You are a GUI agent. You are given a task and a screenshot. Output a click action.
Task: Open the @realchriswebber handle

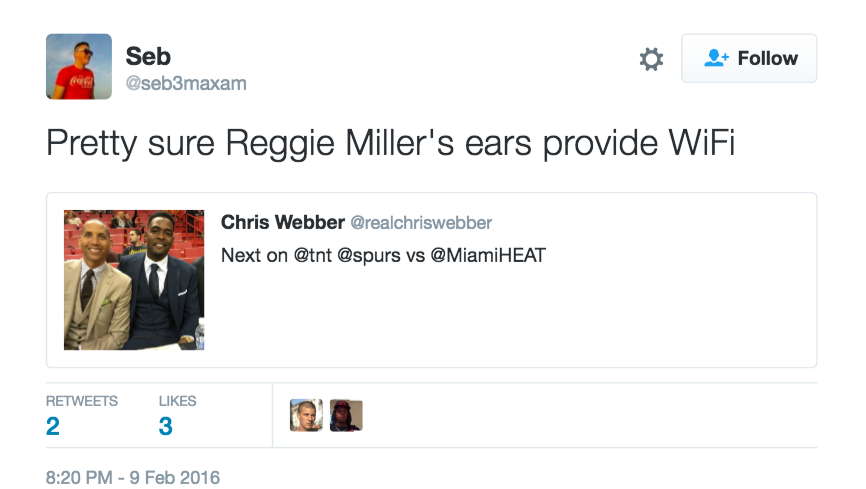pos(421,223)
